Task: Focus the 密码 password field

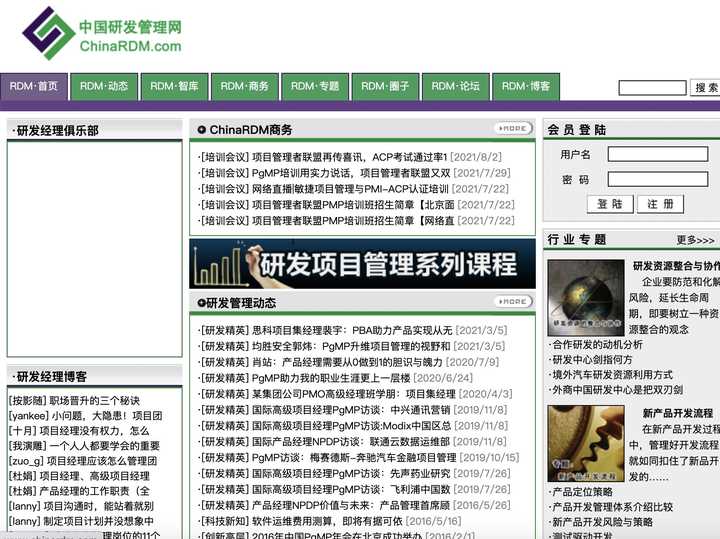Action: tap(658, 179)
